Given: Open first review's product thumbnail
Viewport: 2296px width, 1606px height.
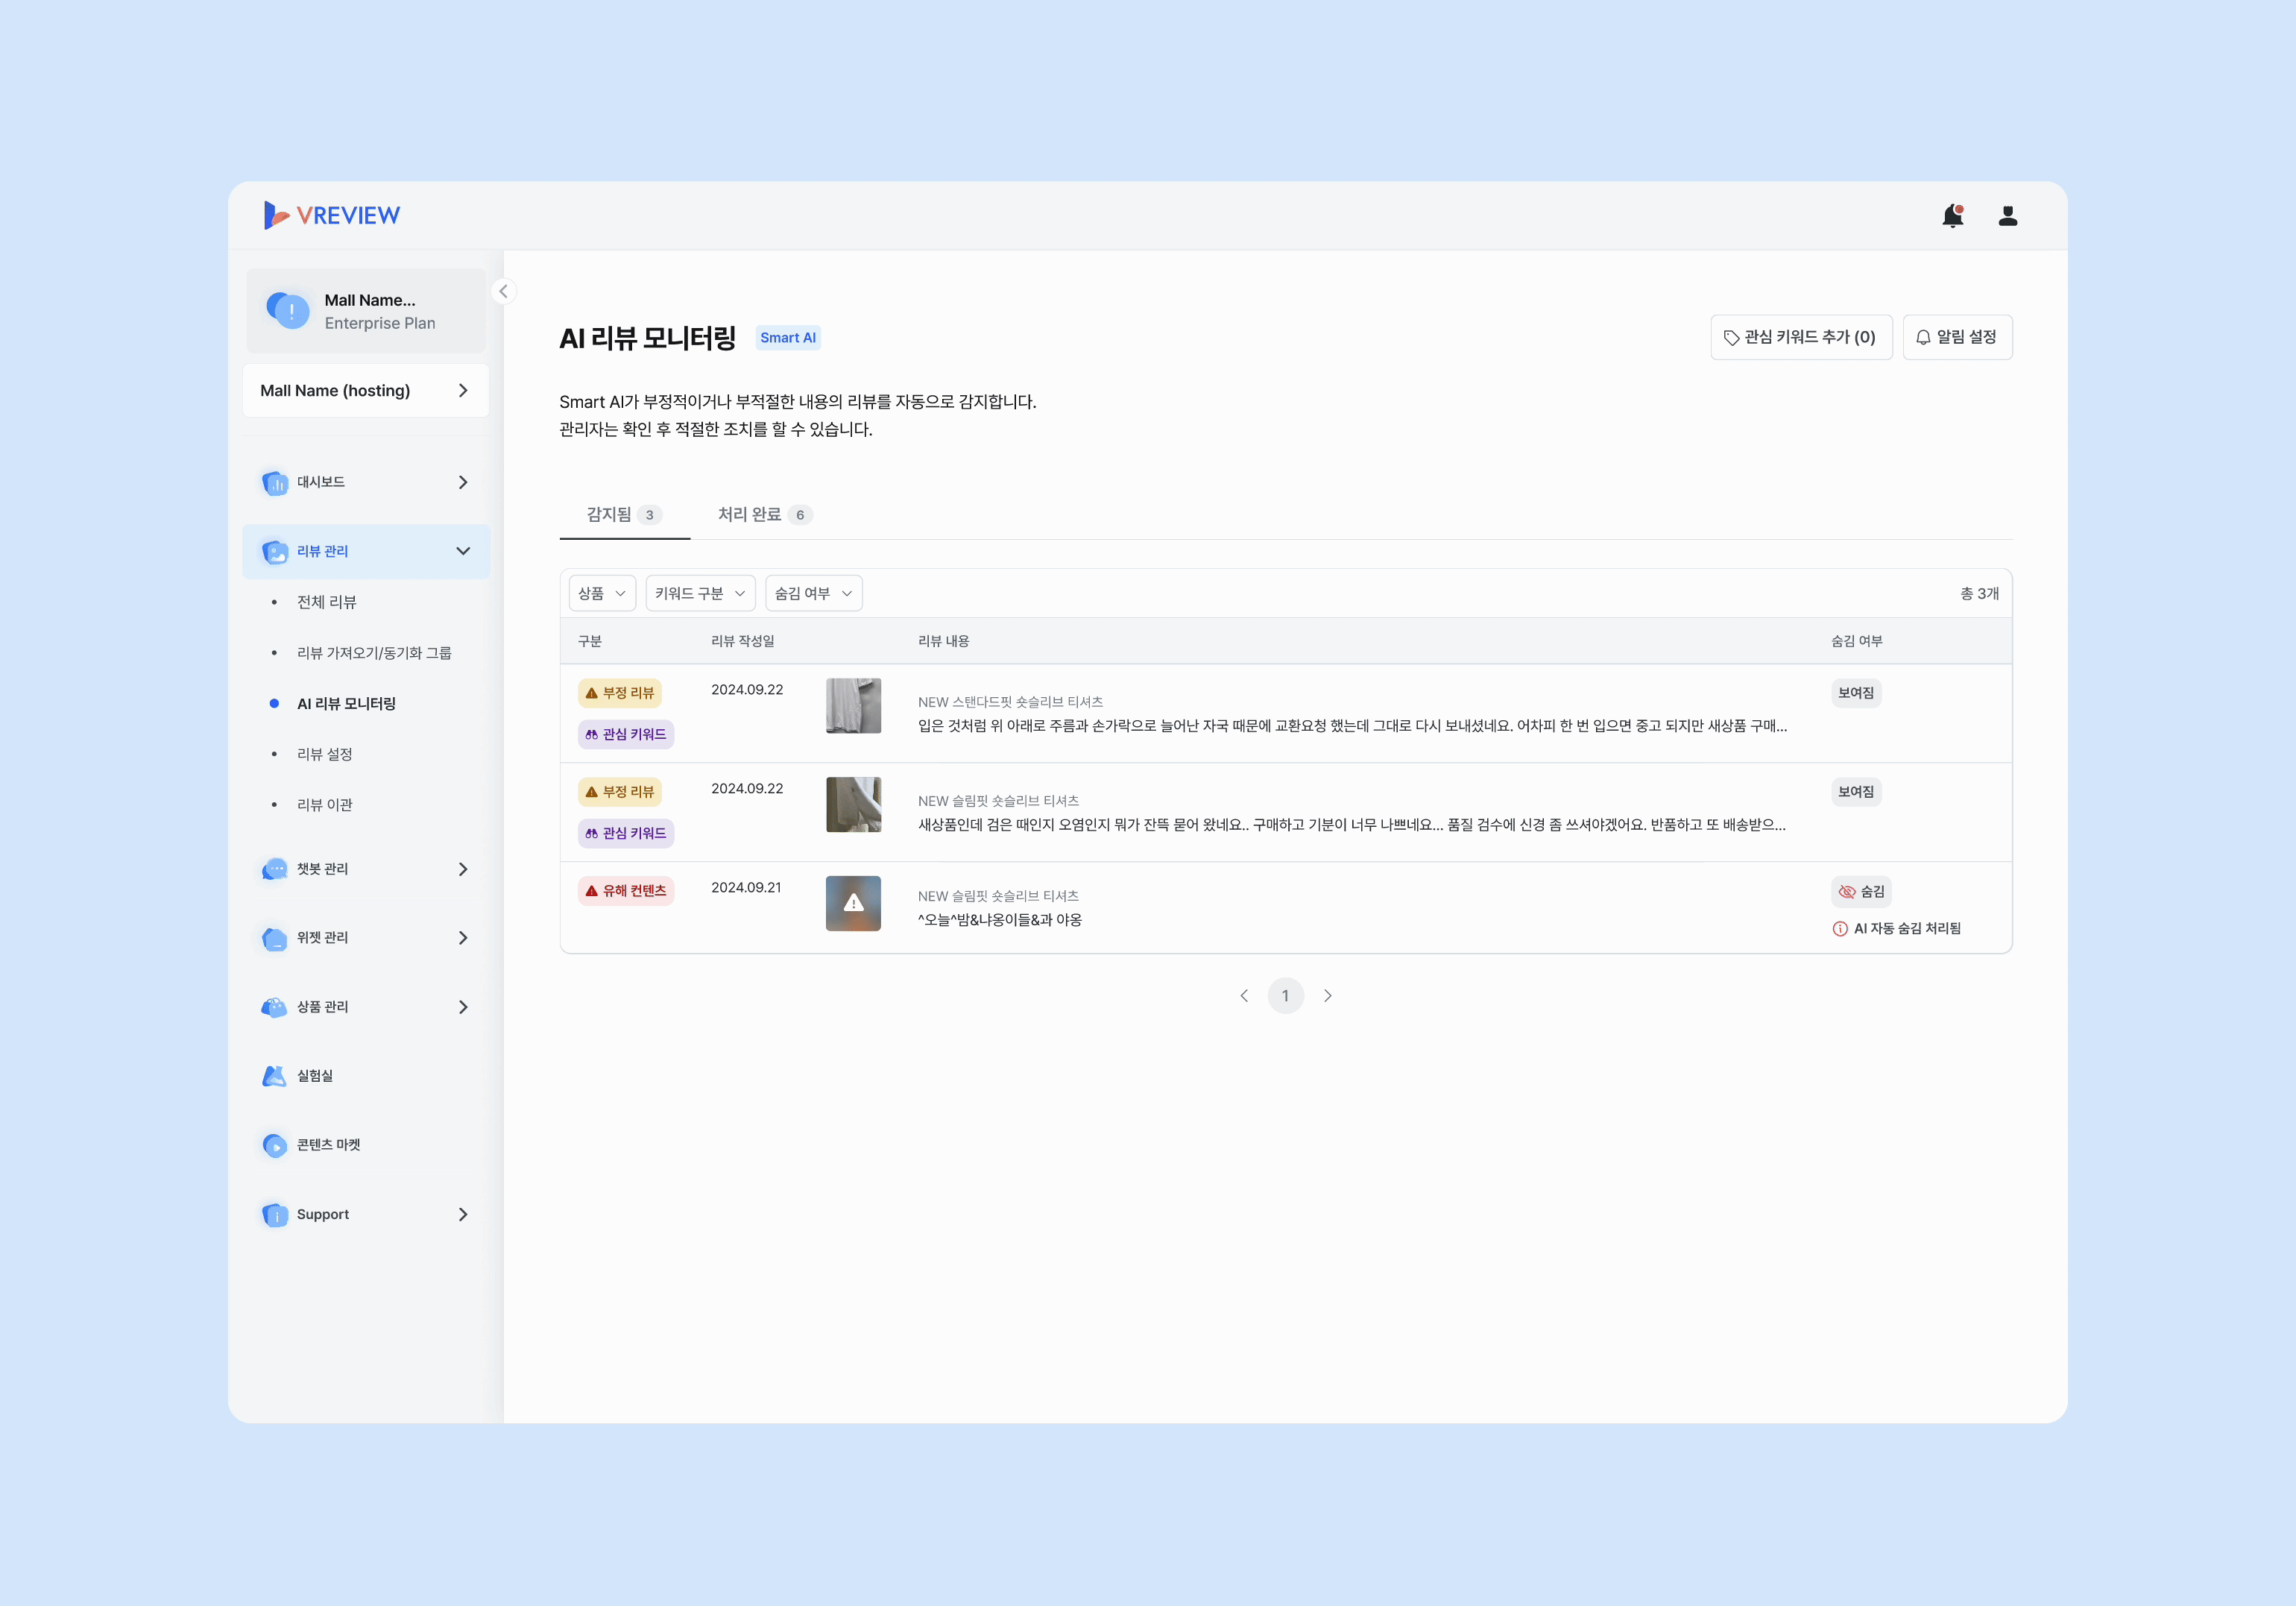Looking at the screenshot, I should pyautogui.click(x=853, y=706).
